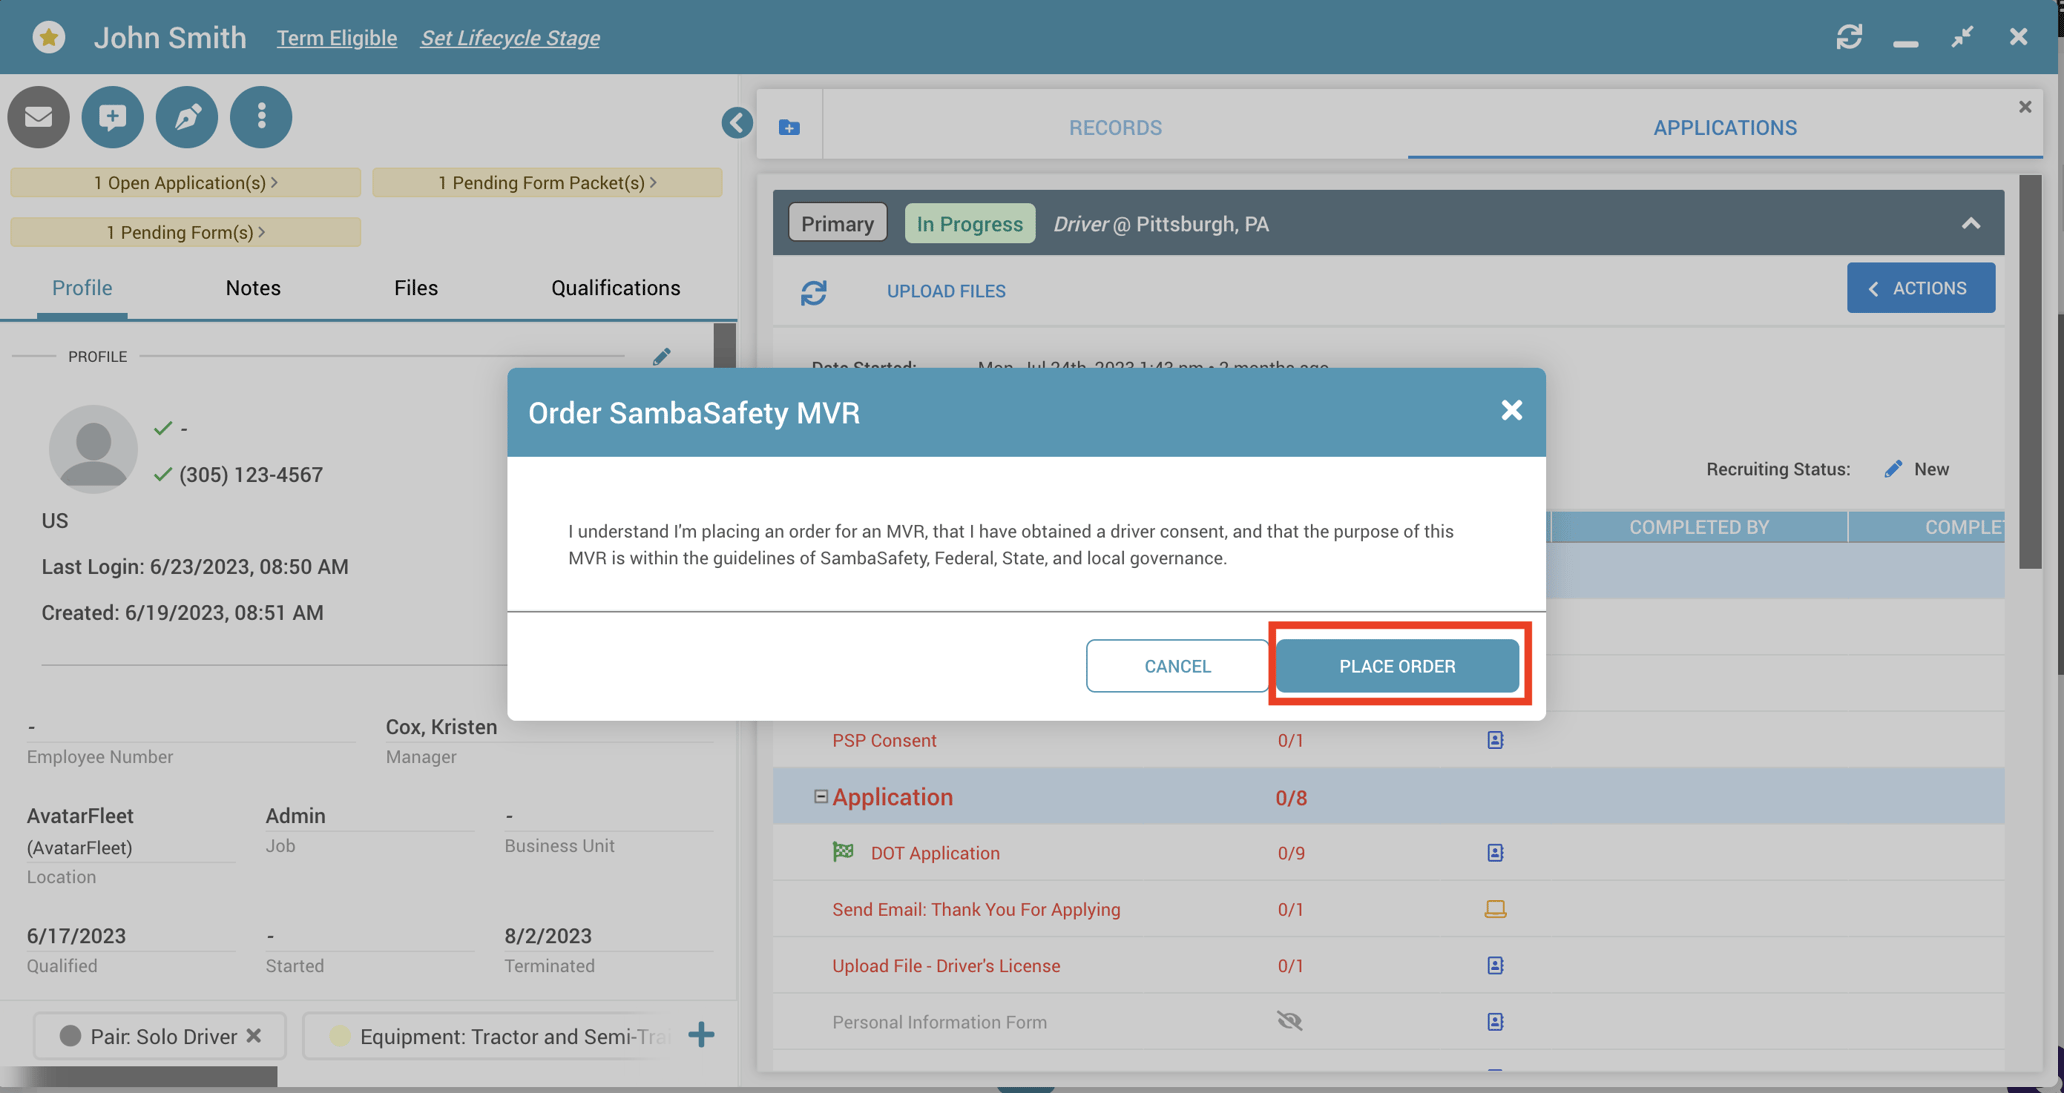This screenshot has height=1093, width=2064.
Task: Open the Qualifications tab
Action: (615, 288)
